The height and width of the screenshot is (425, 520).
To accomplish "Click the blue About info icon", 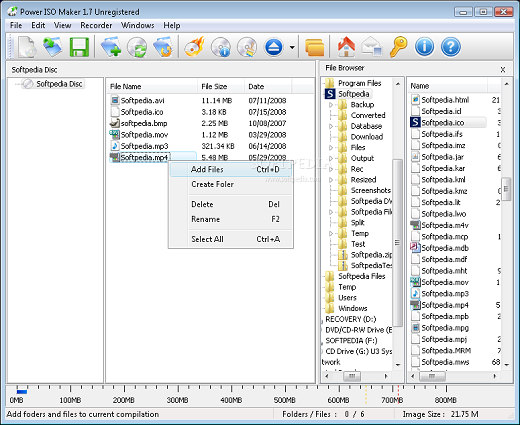I will [424, 47].
